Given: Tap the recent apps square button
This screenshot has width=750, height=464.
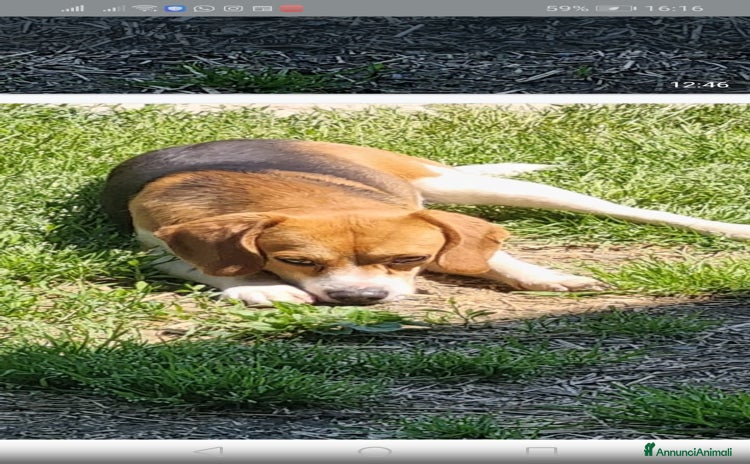Looking at the screenshot, I should click(541, 451).
